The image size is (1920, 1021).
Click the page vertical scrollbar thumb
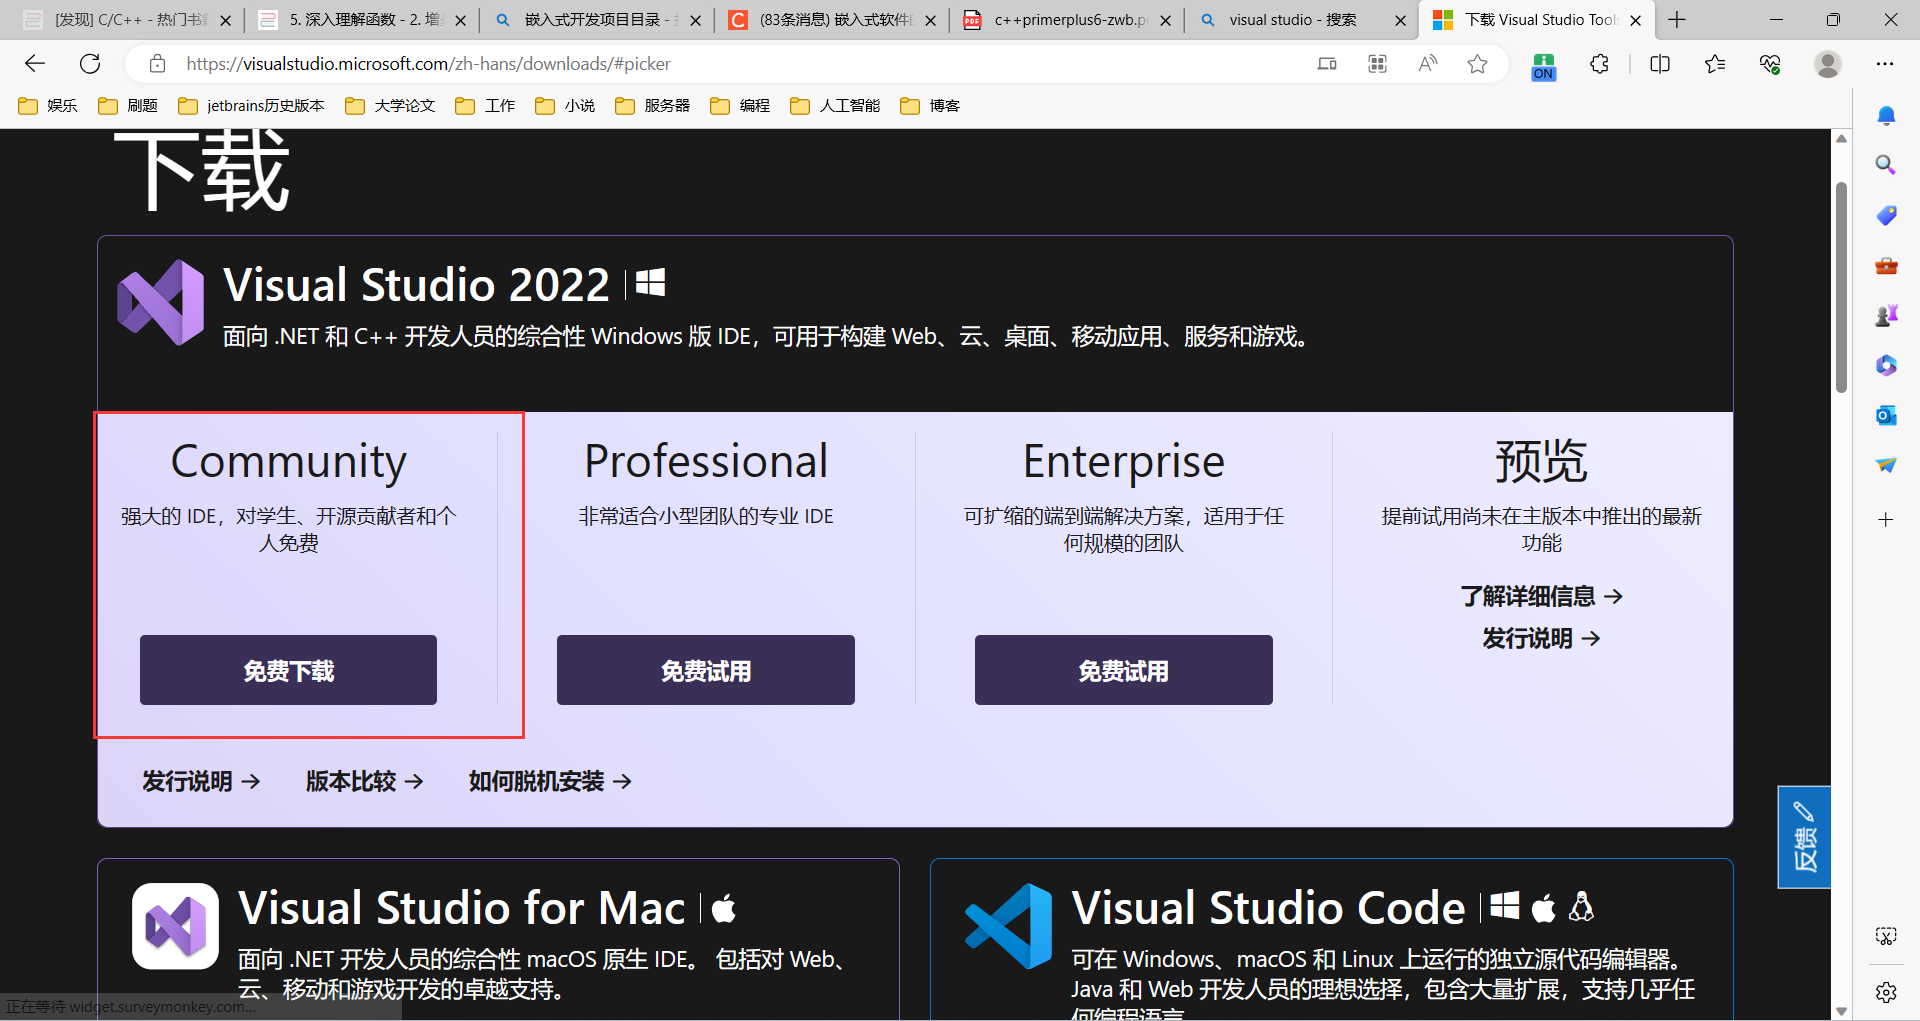click(x=1841, y=287)
